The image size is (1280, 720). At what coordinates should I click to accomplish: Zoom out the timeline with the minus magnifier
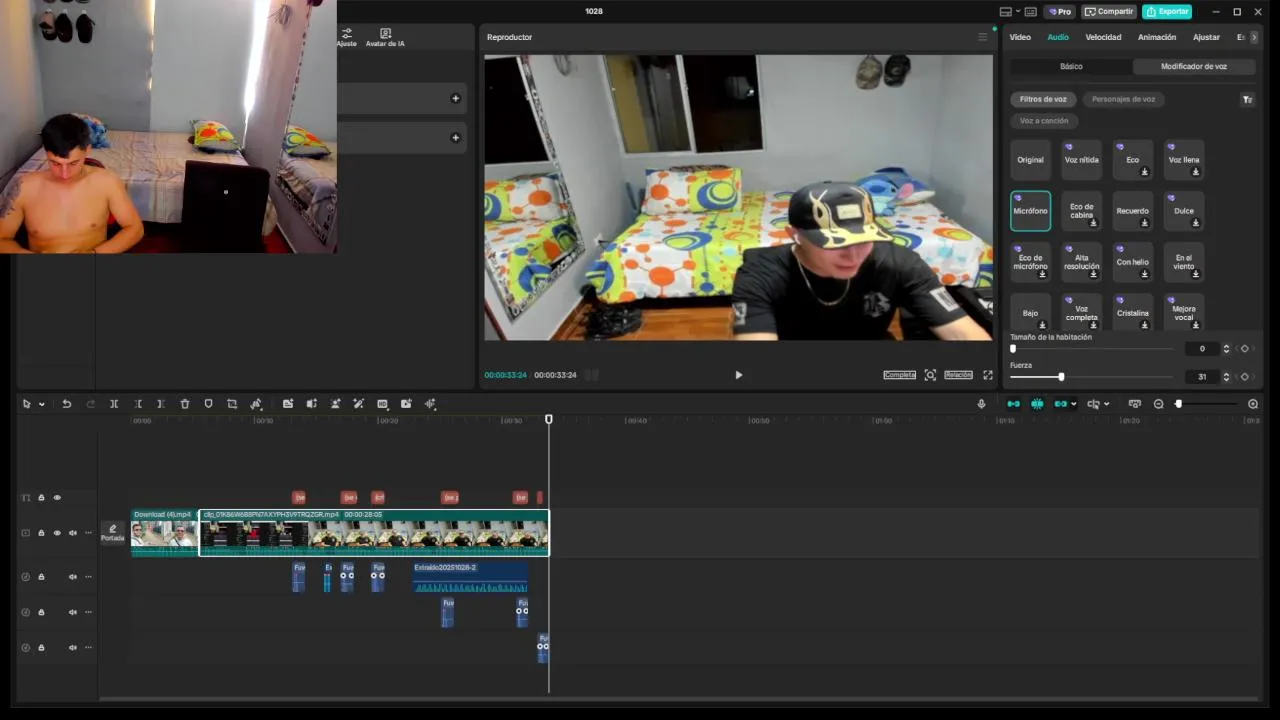point(1159,404)
